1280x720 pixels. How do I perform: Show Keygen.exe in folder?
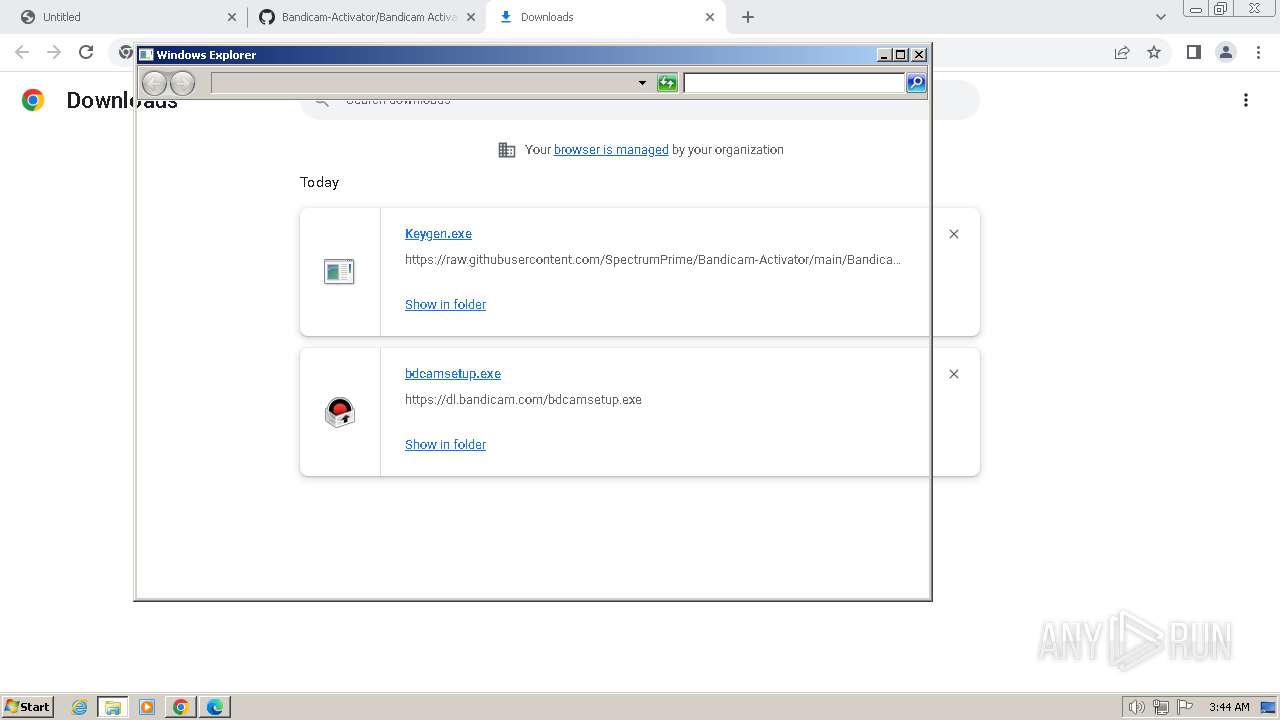445,304
